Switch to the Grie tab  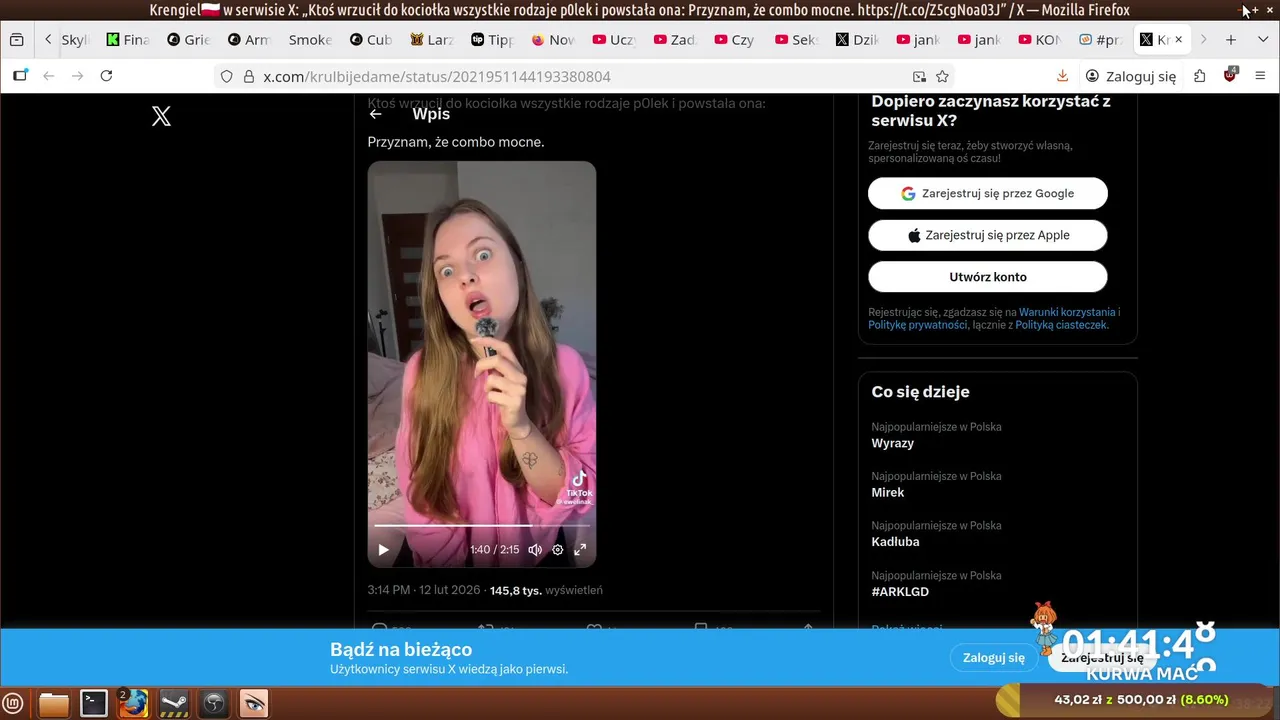[188, 40]
